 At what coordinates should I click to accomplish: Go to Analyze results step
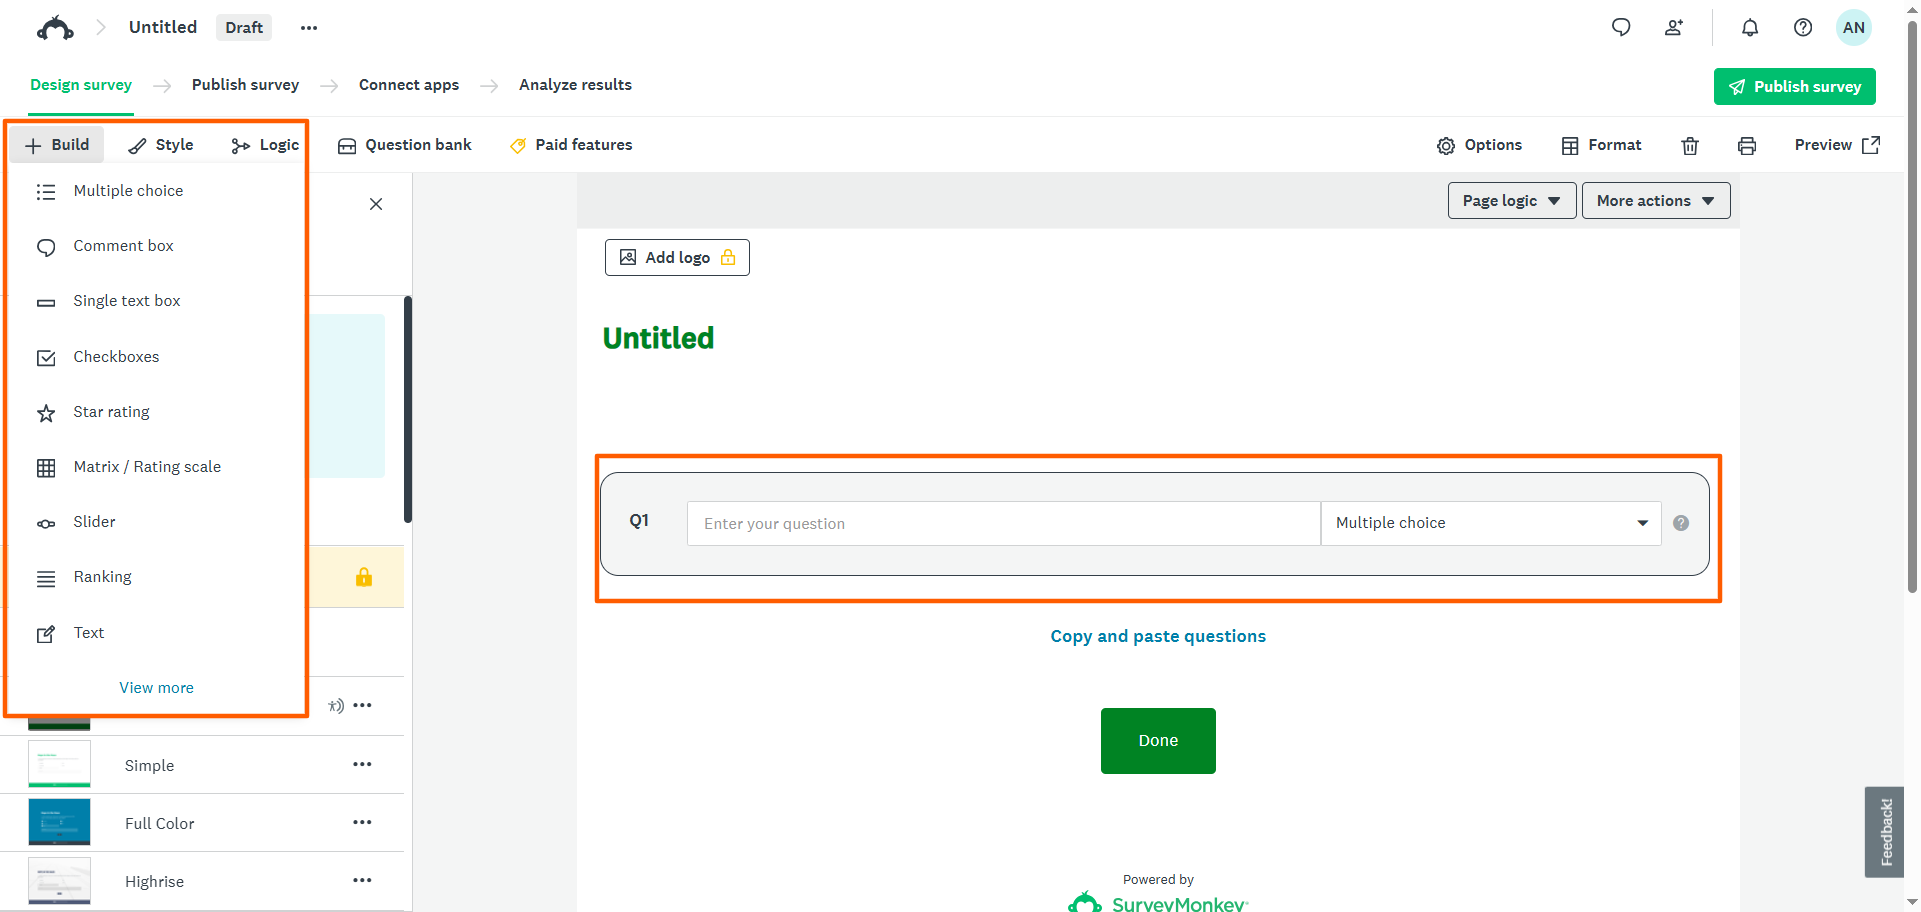[x=575, y=85]
